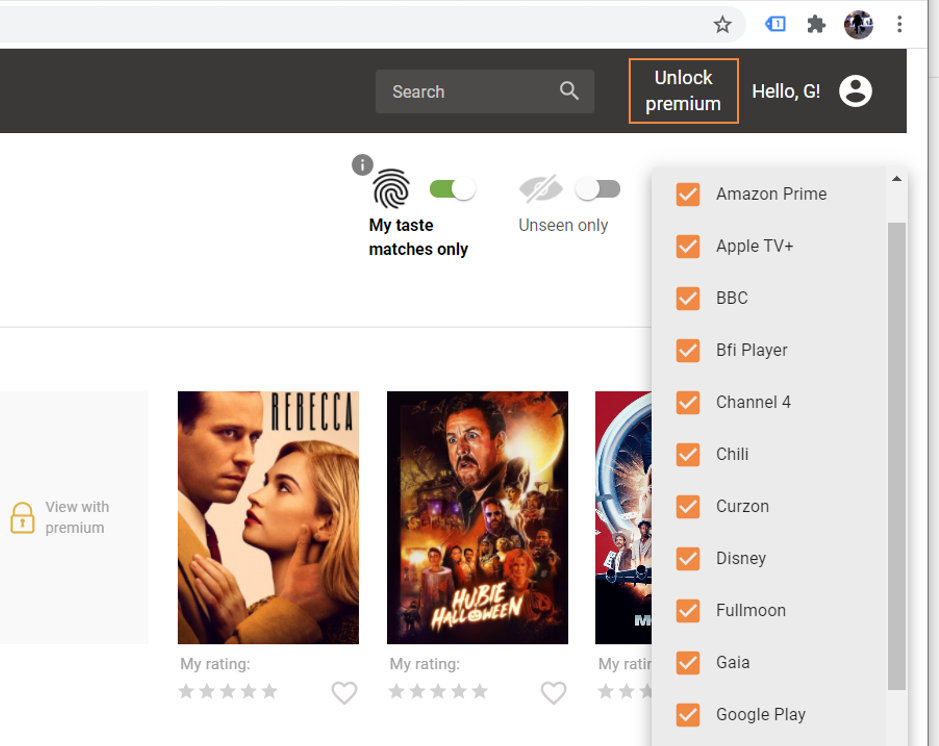Deselect the Google Play checkbox
Image resolution: width=939 pixels, height=746 pixels.
(687, 715)
